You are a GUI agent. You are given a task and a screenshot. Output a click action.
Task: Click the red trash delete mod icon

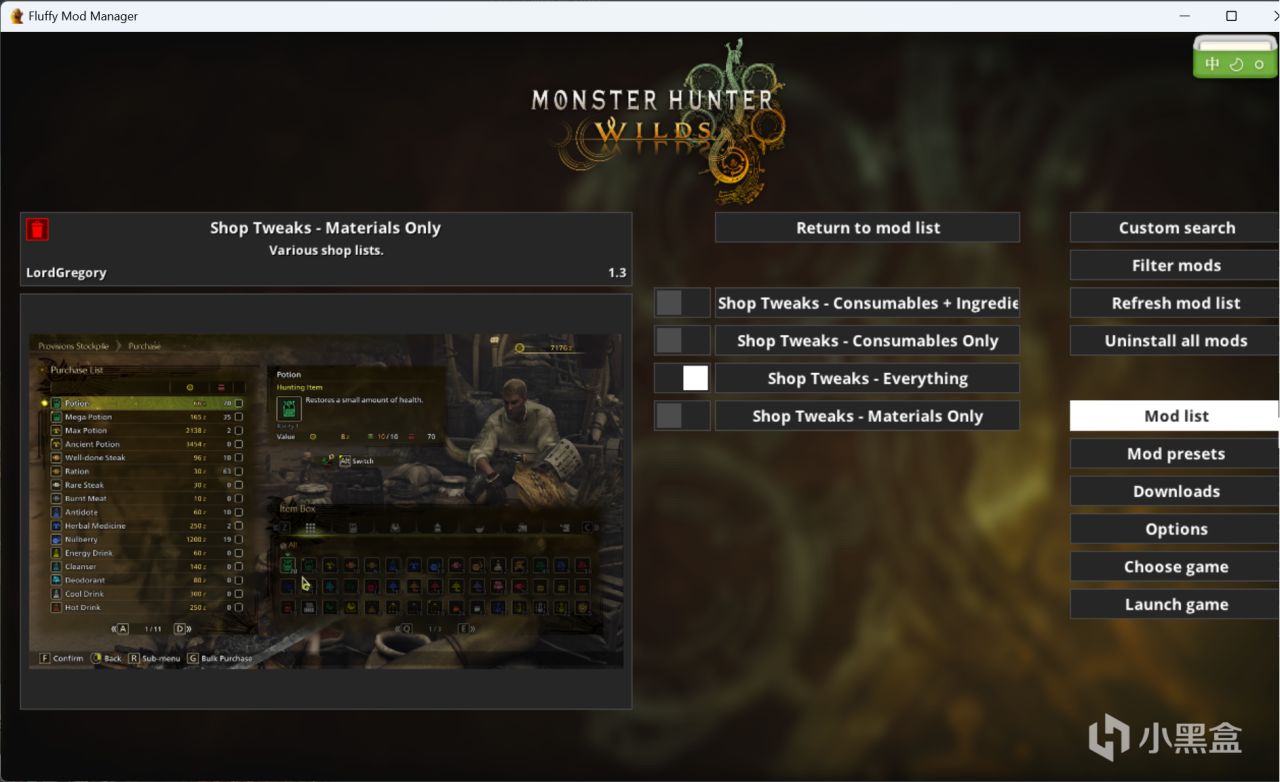[x=37, y=229]
